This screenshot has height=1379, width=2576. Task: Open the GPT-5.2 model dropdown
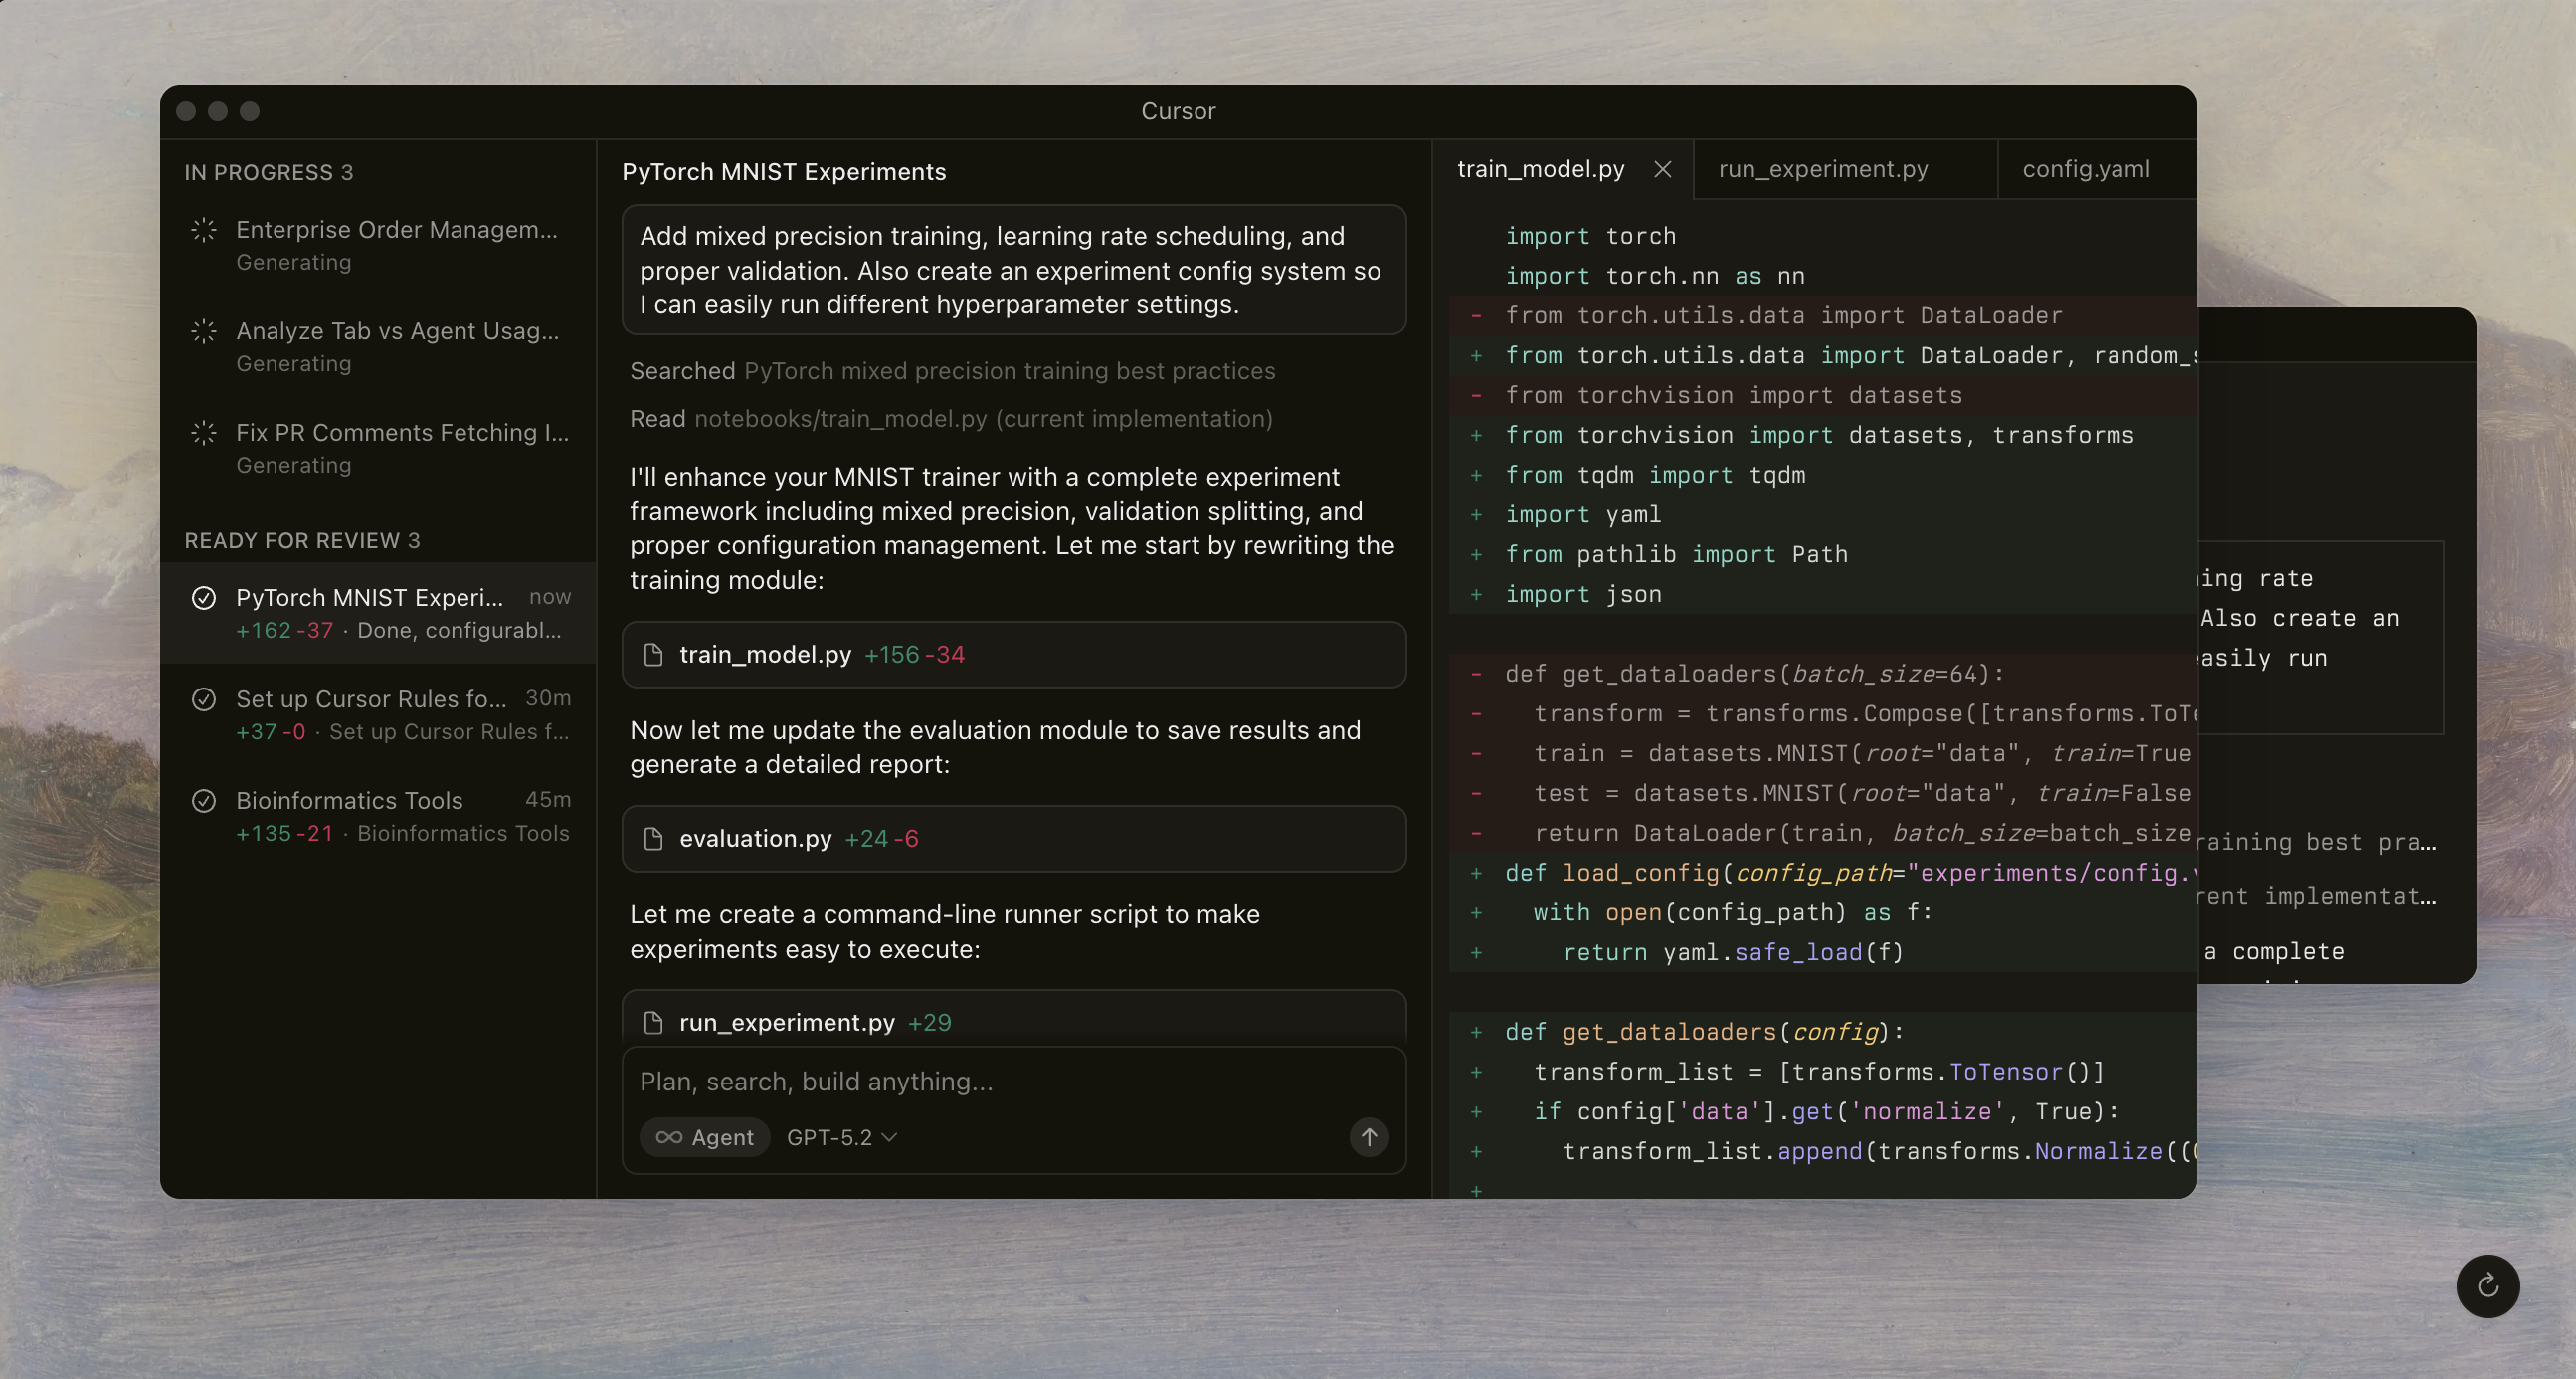click(x=841, y=1138)
